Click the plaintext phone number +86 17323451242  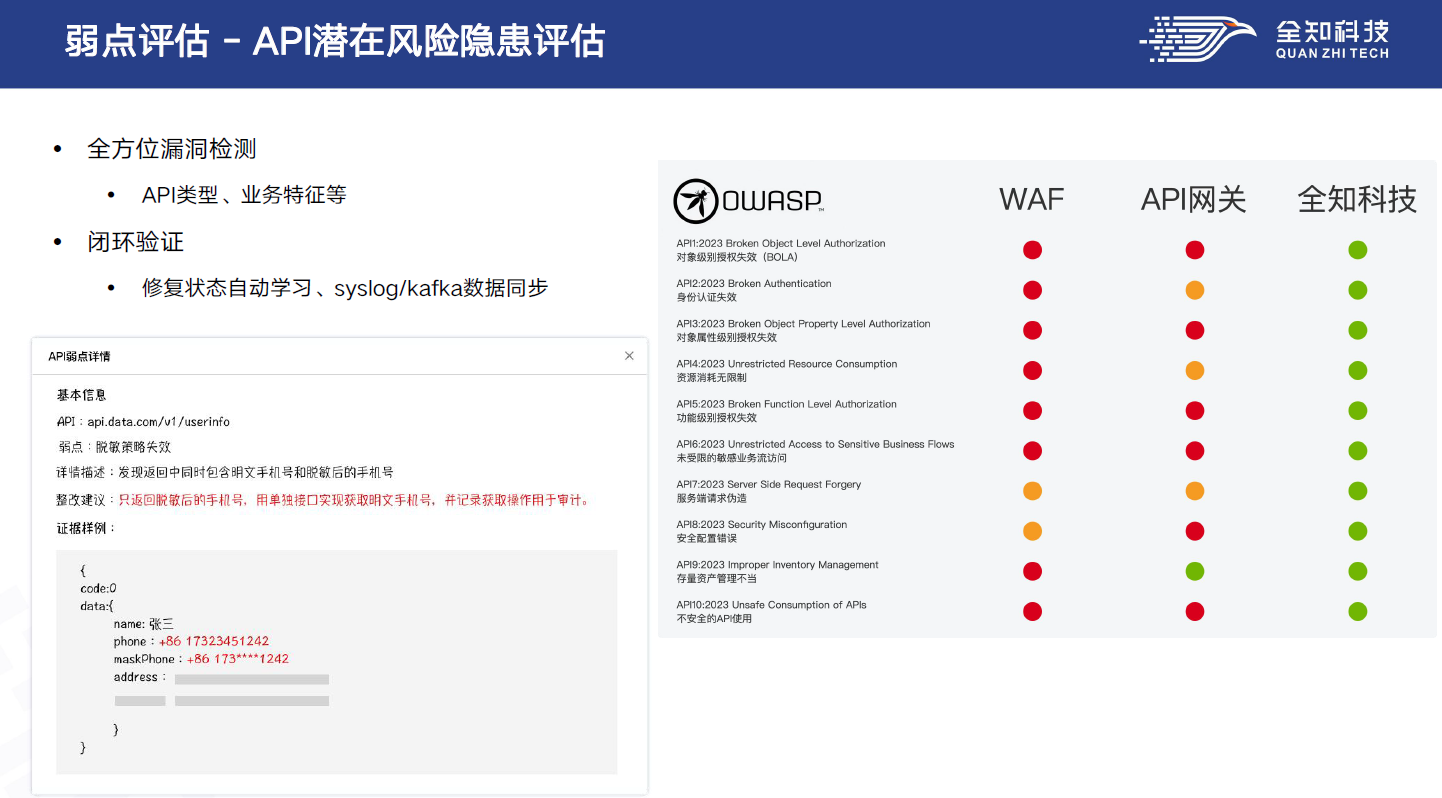click(213, 641)
